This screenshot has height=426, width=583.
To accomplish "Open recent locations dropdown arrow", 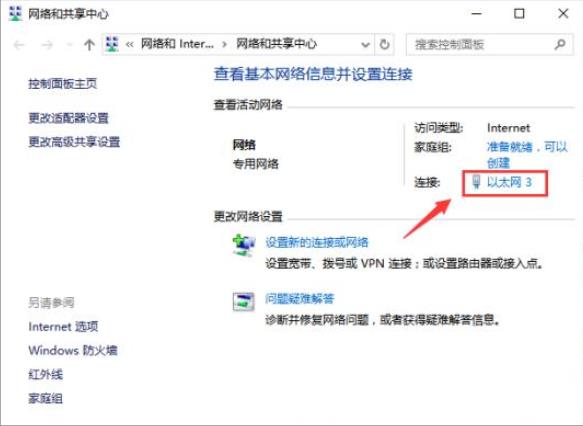I will pos(69,45).
